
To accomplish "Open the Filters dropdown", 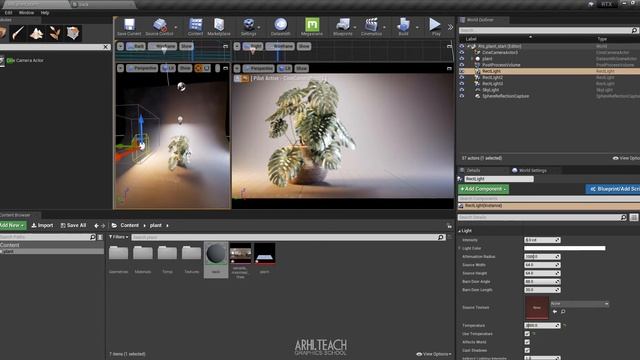I will [119, 237].
